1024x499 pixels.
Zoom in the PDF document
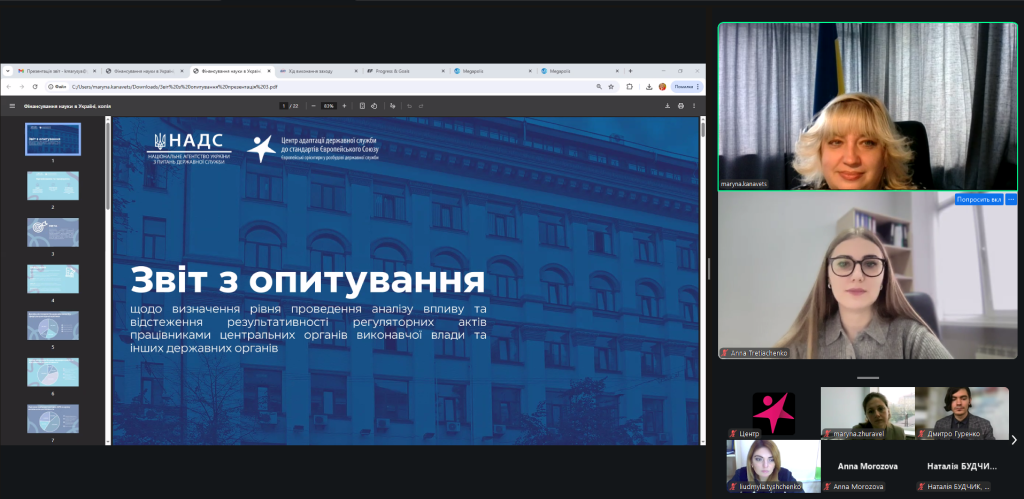click(x=345, y=105)
